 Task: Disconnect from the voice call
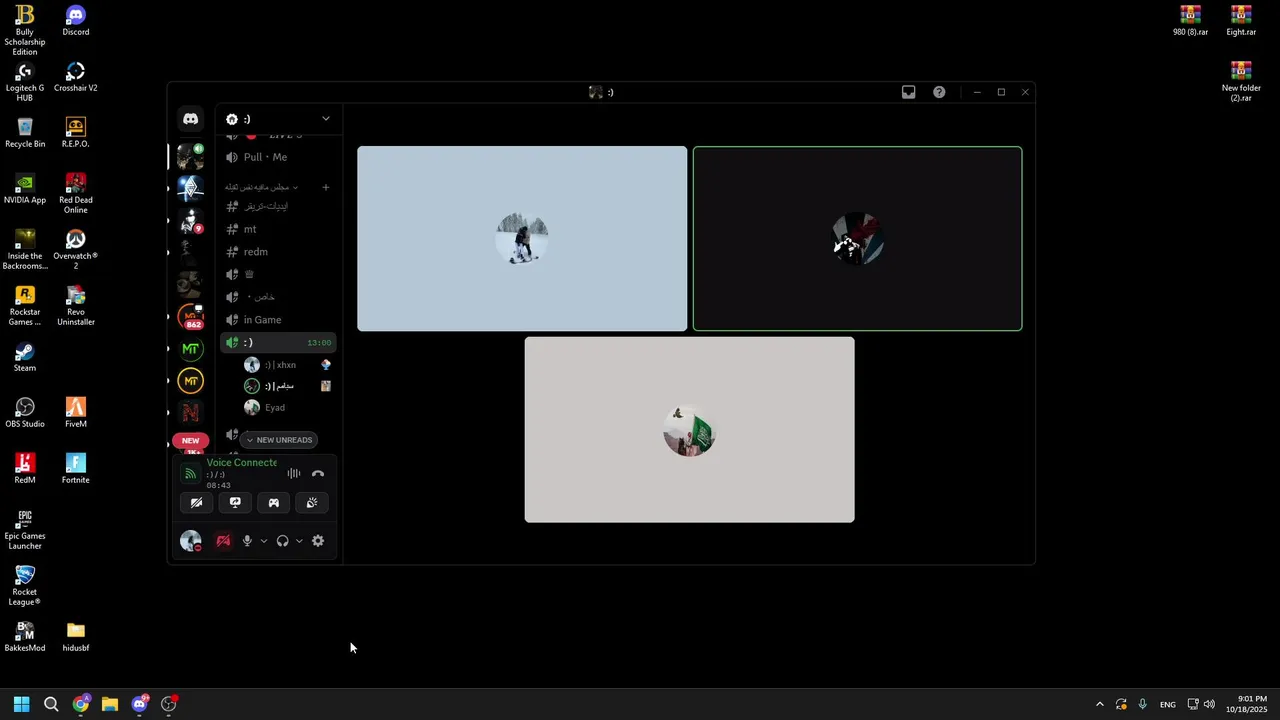318,474
